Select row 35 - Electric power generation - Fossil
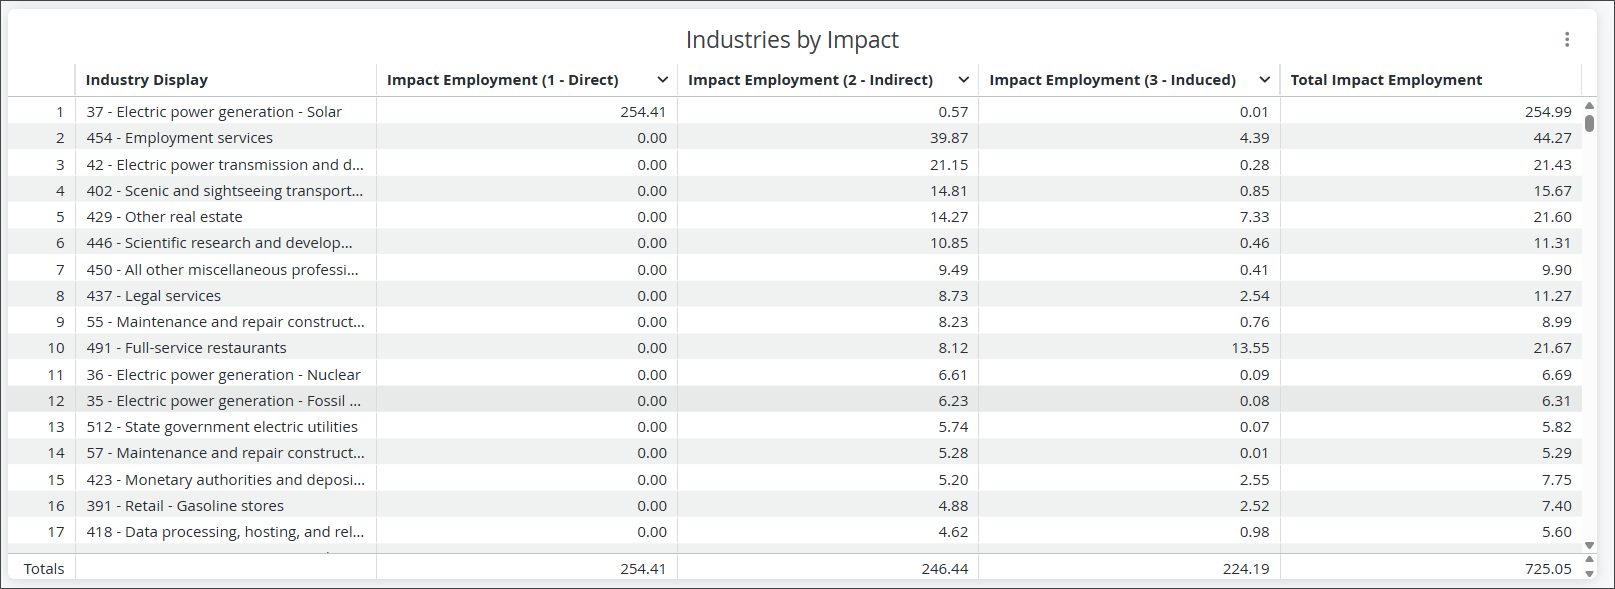The height and width of the screenshot is (589, 1615). coord(795,401)
